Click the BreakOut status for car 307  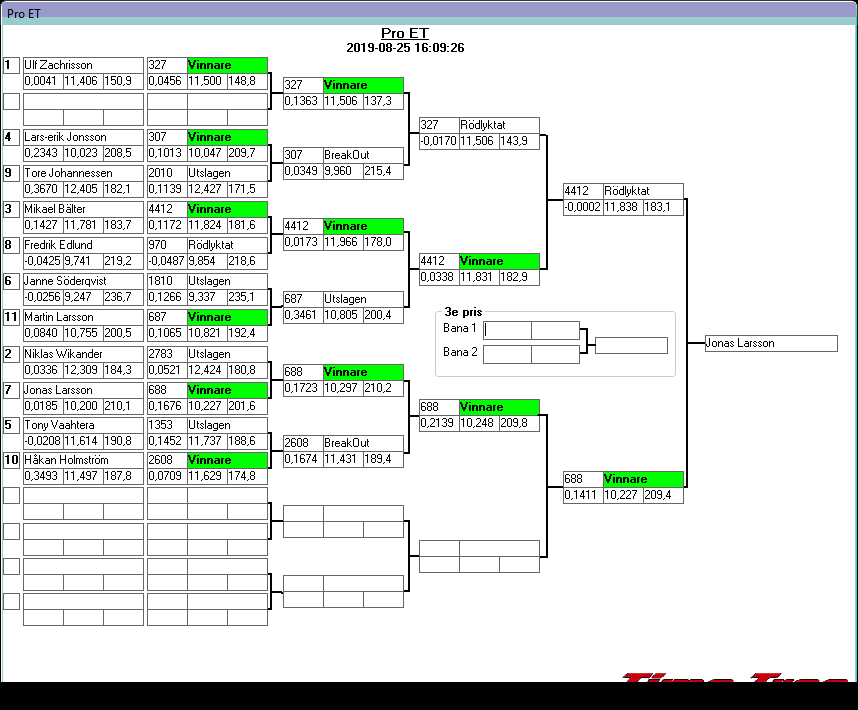pos(363,155)
